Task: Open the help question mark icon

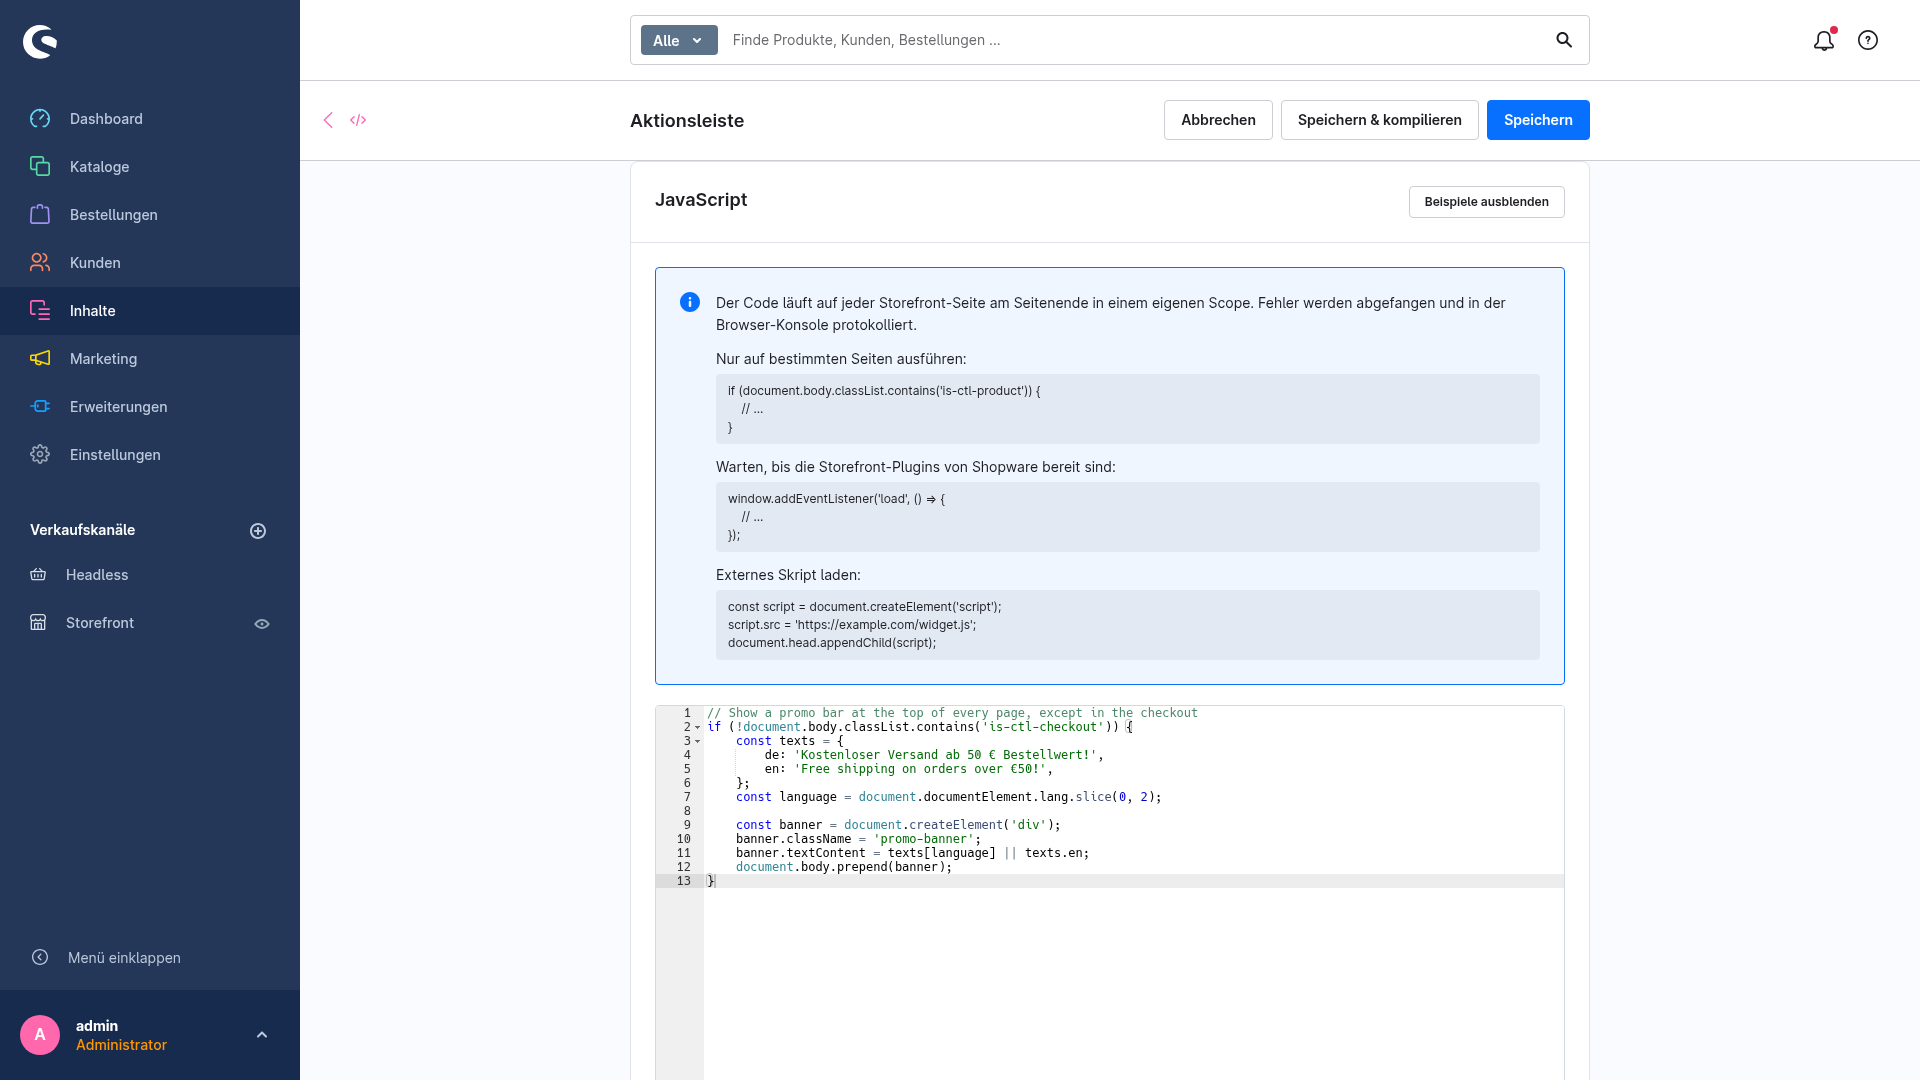Action: [1868, 40]
